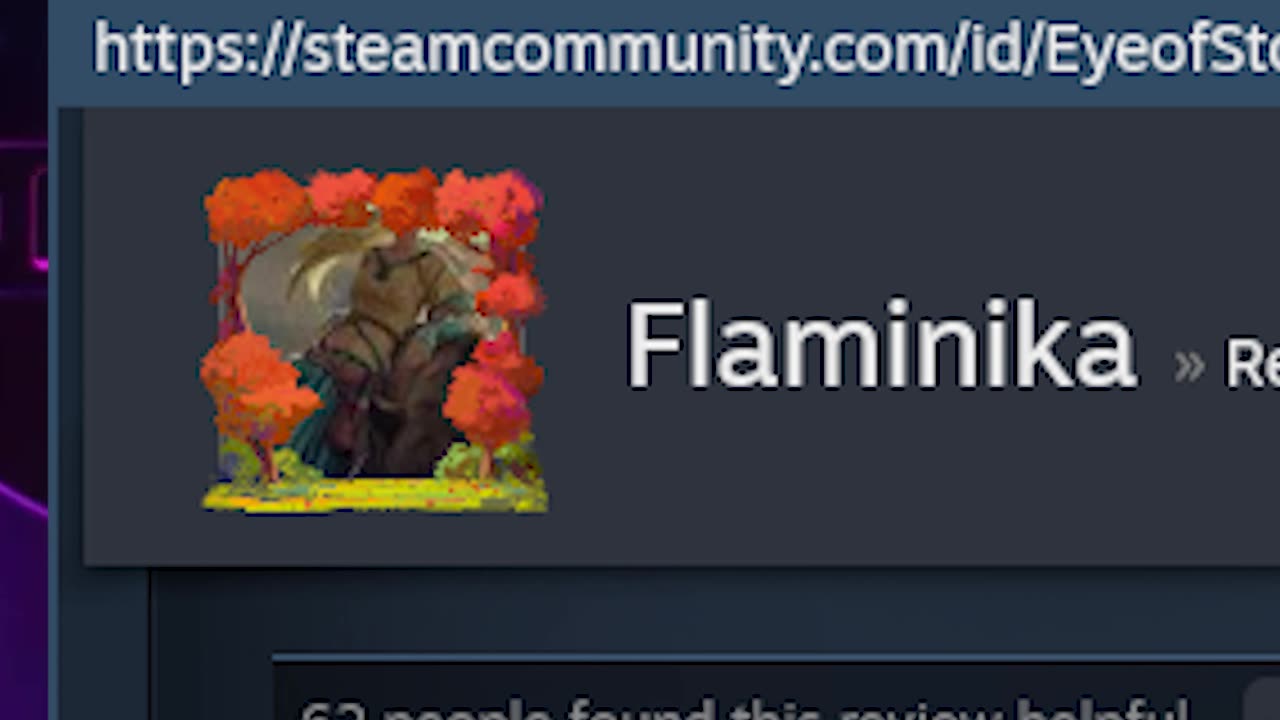The image size is (1280, 720).
Task: Click the purple neon panel at left edge
Action: pos(23,360)
